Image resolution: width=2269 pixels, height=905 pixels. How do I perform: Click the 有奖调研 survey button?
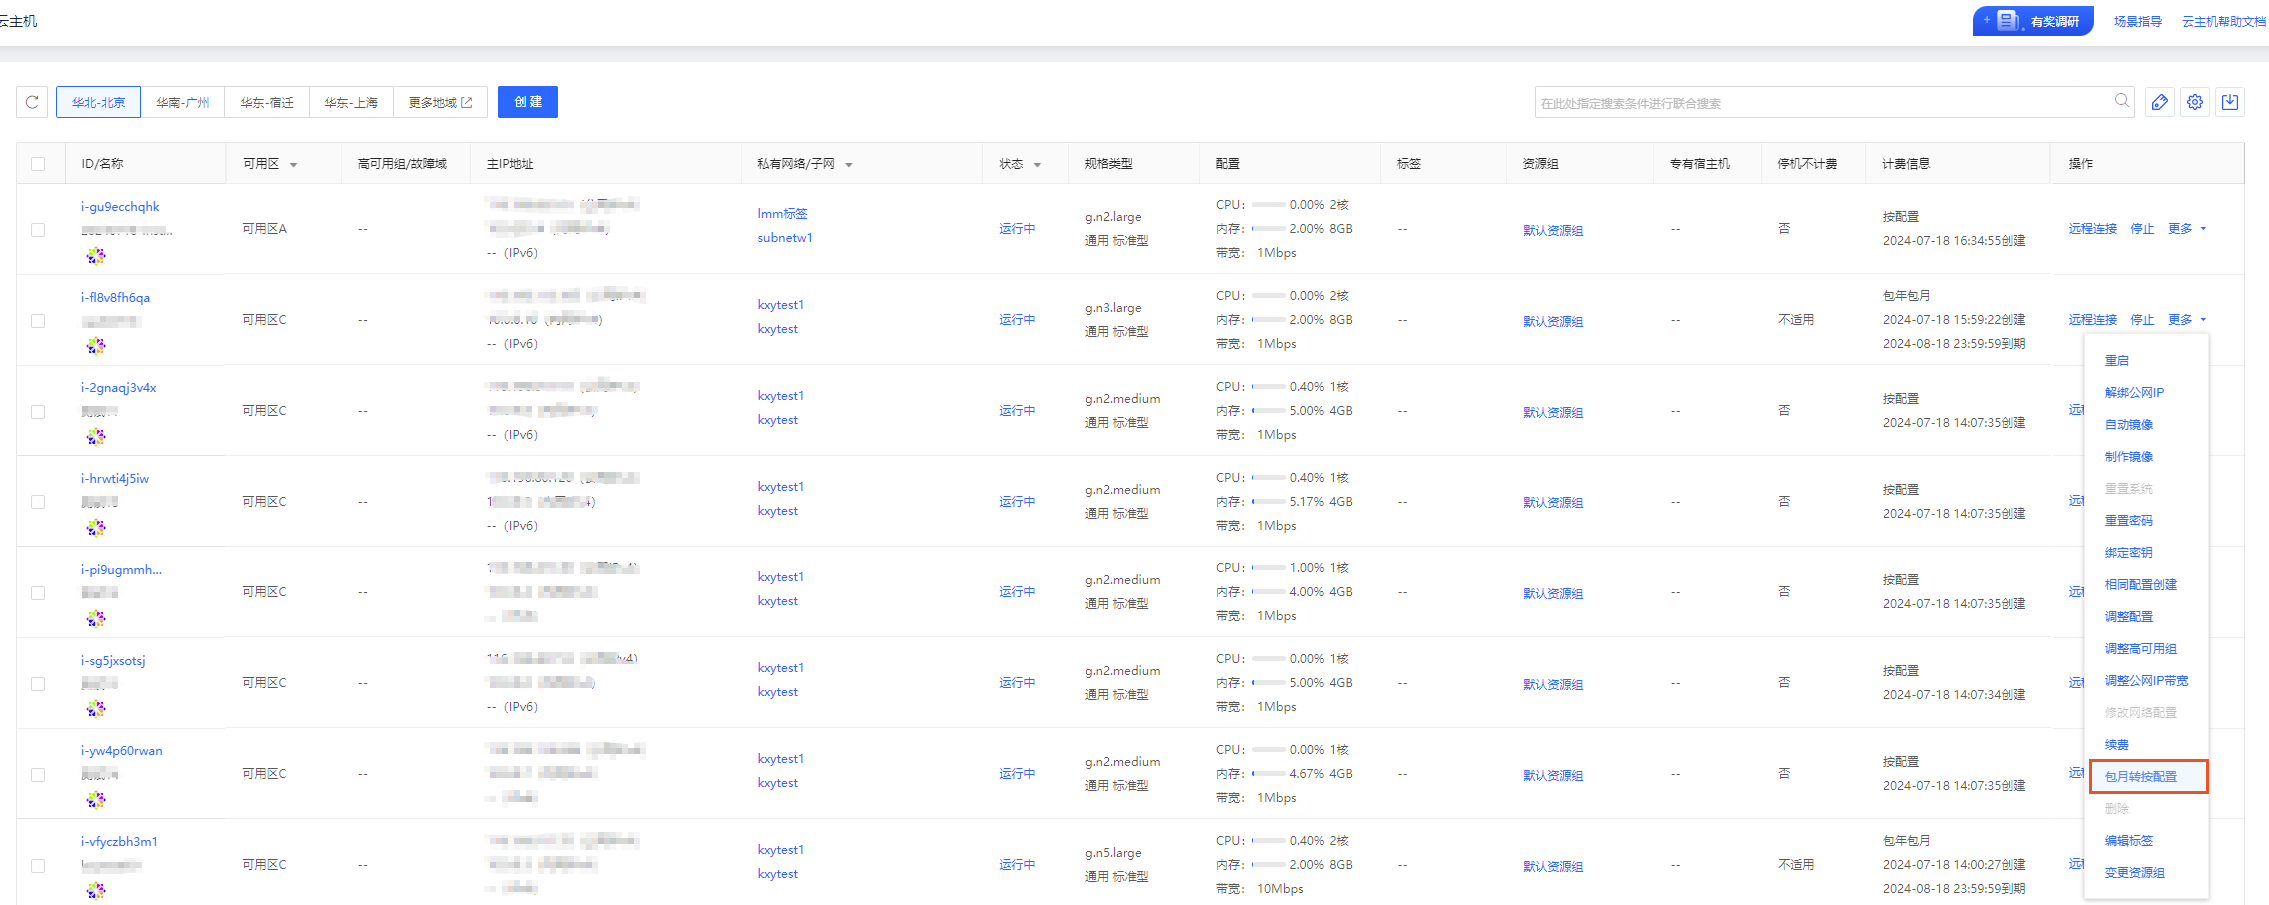pos(2033,21)
